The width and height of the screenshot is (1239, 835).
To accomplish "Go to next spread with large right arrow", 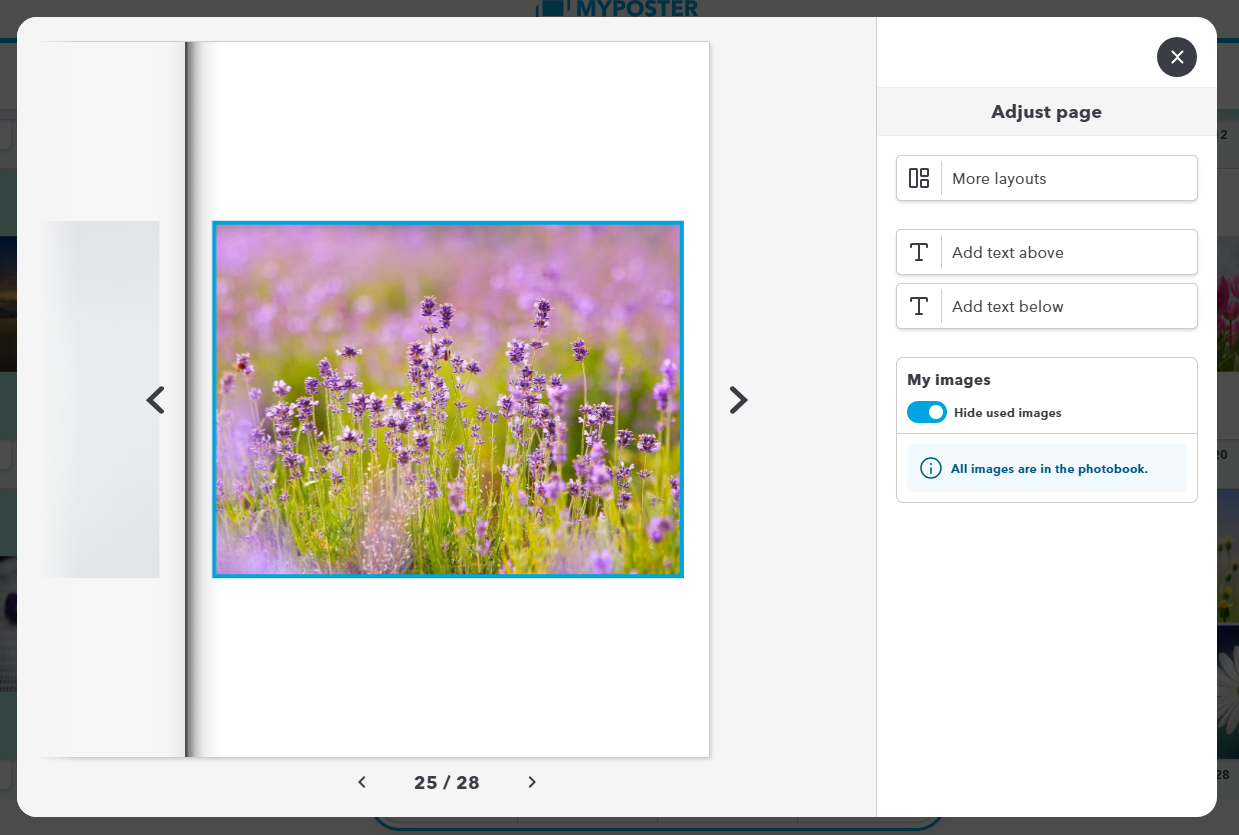I will pyautogui.click(x=738, y=400).
